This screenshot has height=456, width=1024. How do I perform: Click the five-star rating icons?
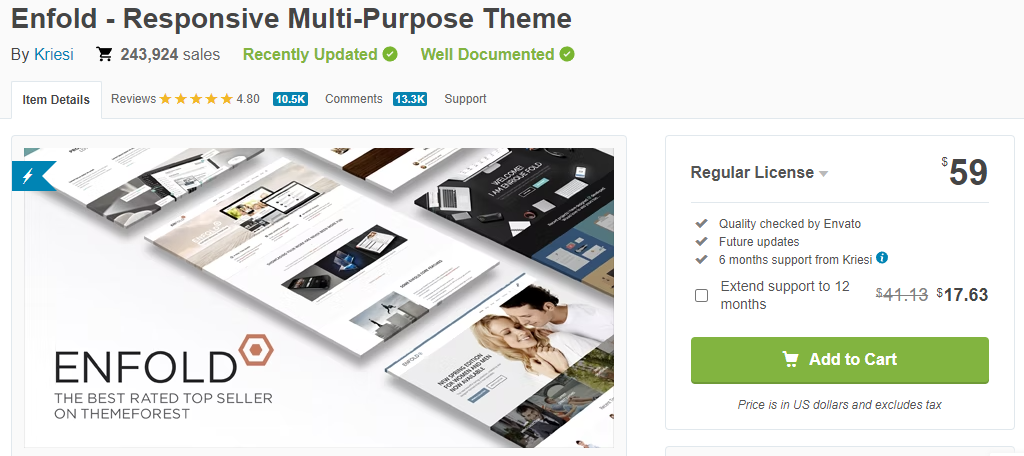click(x=196, y=99)
